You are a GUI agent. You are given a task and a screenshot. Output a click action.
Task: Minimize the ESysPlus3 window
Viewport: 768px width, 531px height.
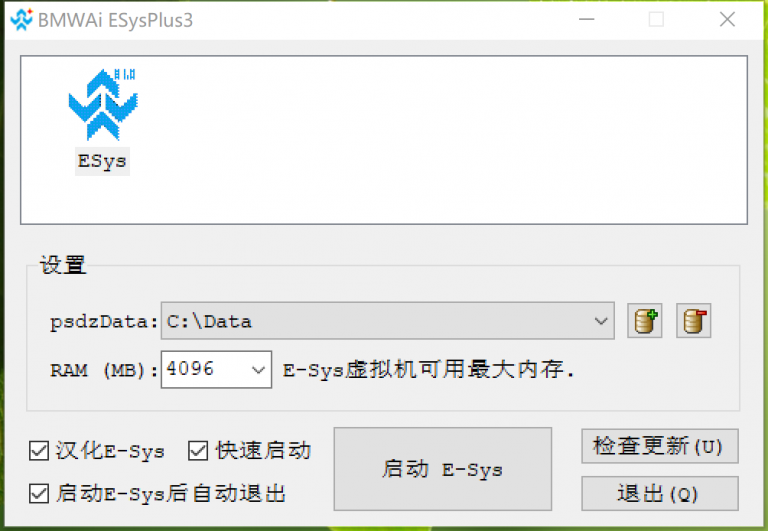coord(586,20)
